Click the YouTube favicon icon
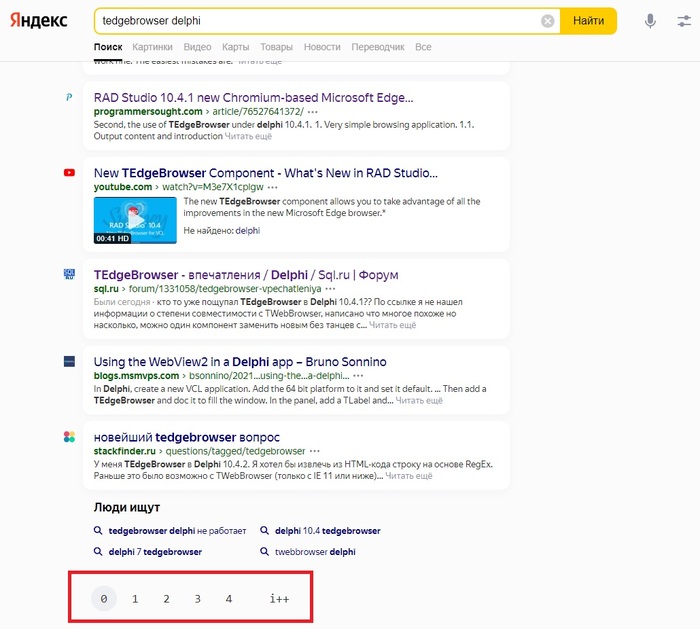 (x=69, y=172)
